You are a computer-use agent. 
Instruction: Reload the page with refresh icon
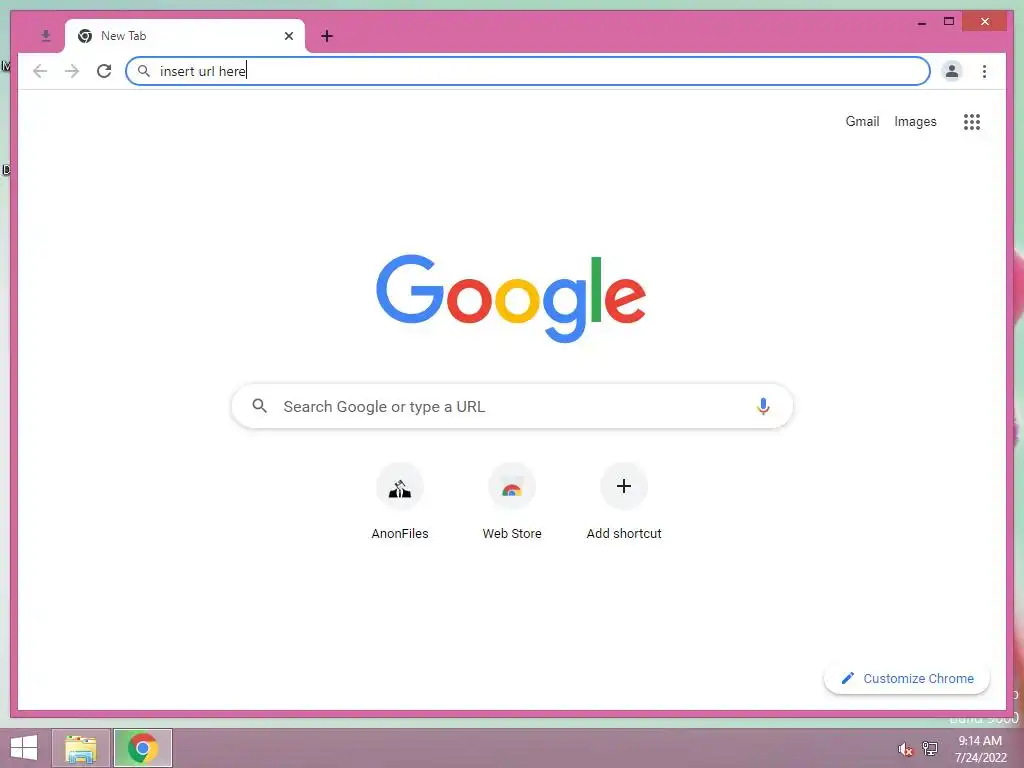point(104,71)
